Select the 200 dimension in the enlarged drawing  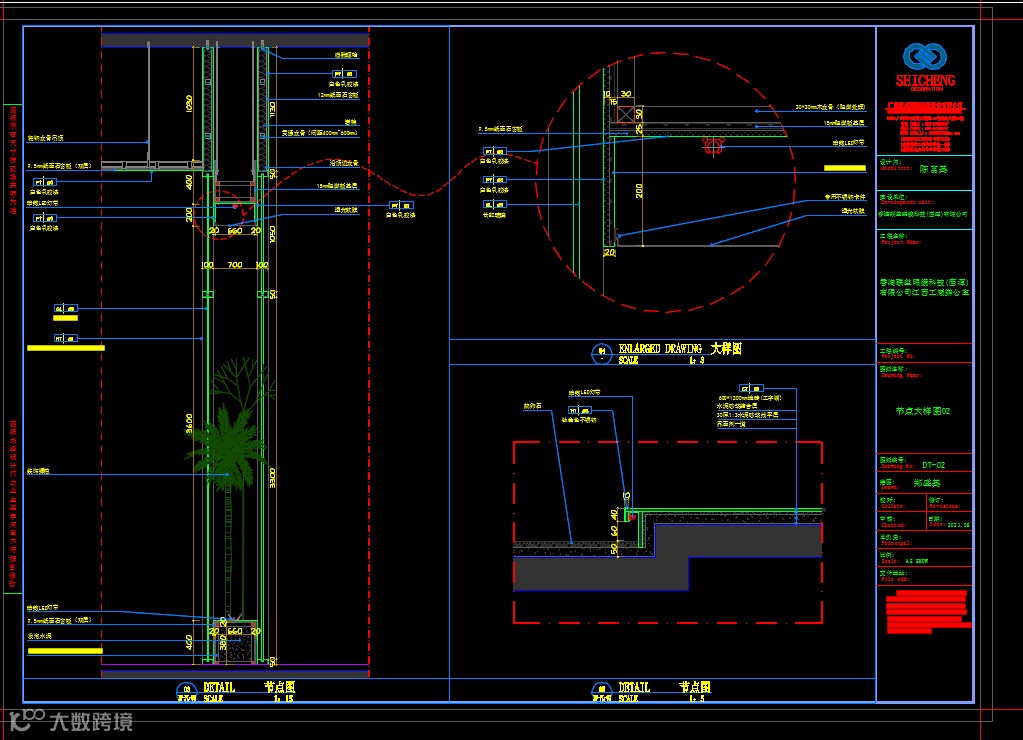point(639,191)
